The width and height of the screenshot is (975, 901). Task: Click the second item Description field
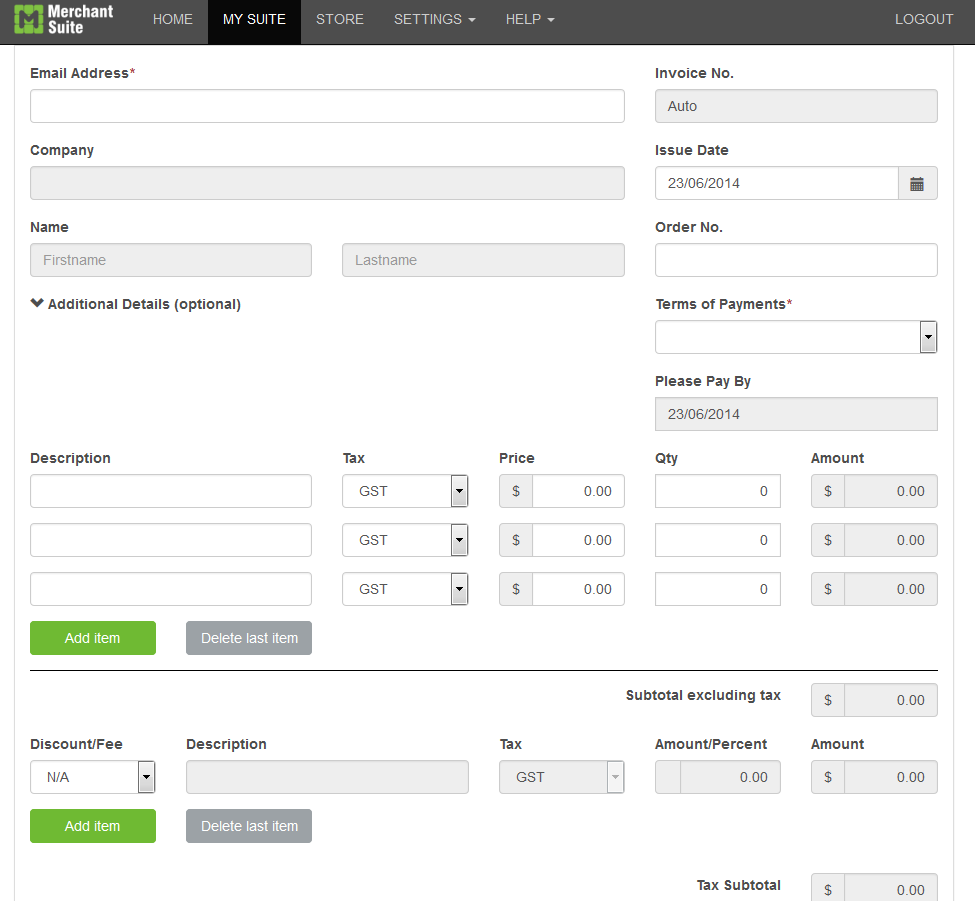coord(171,540)
